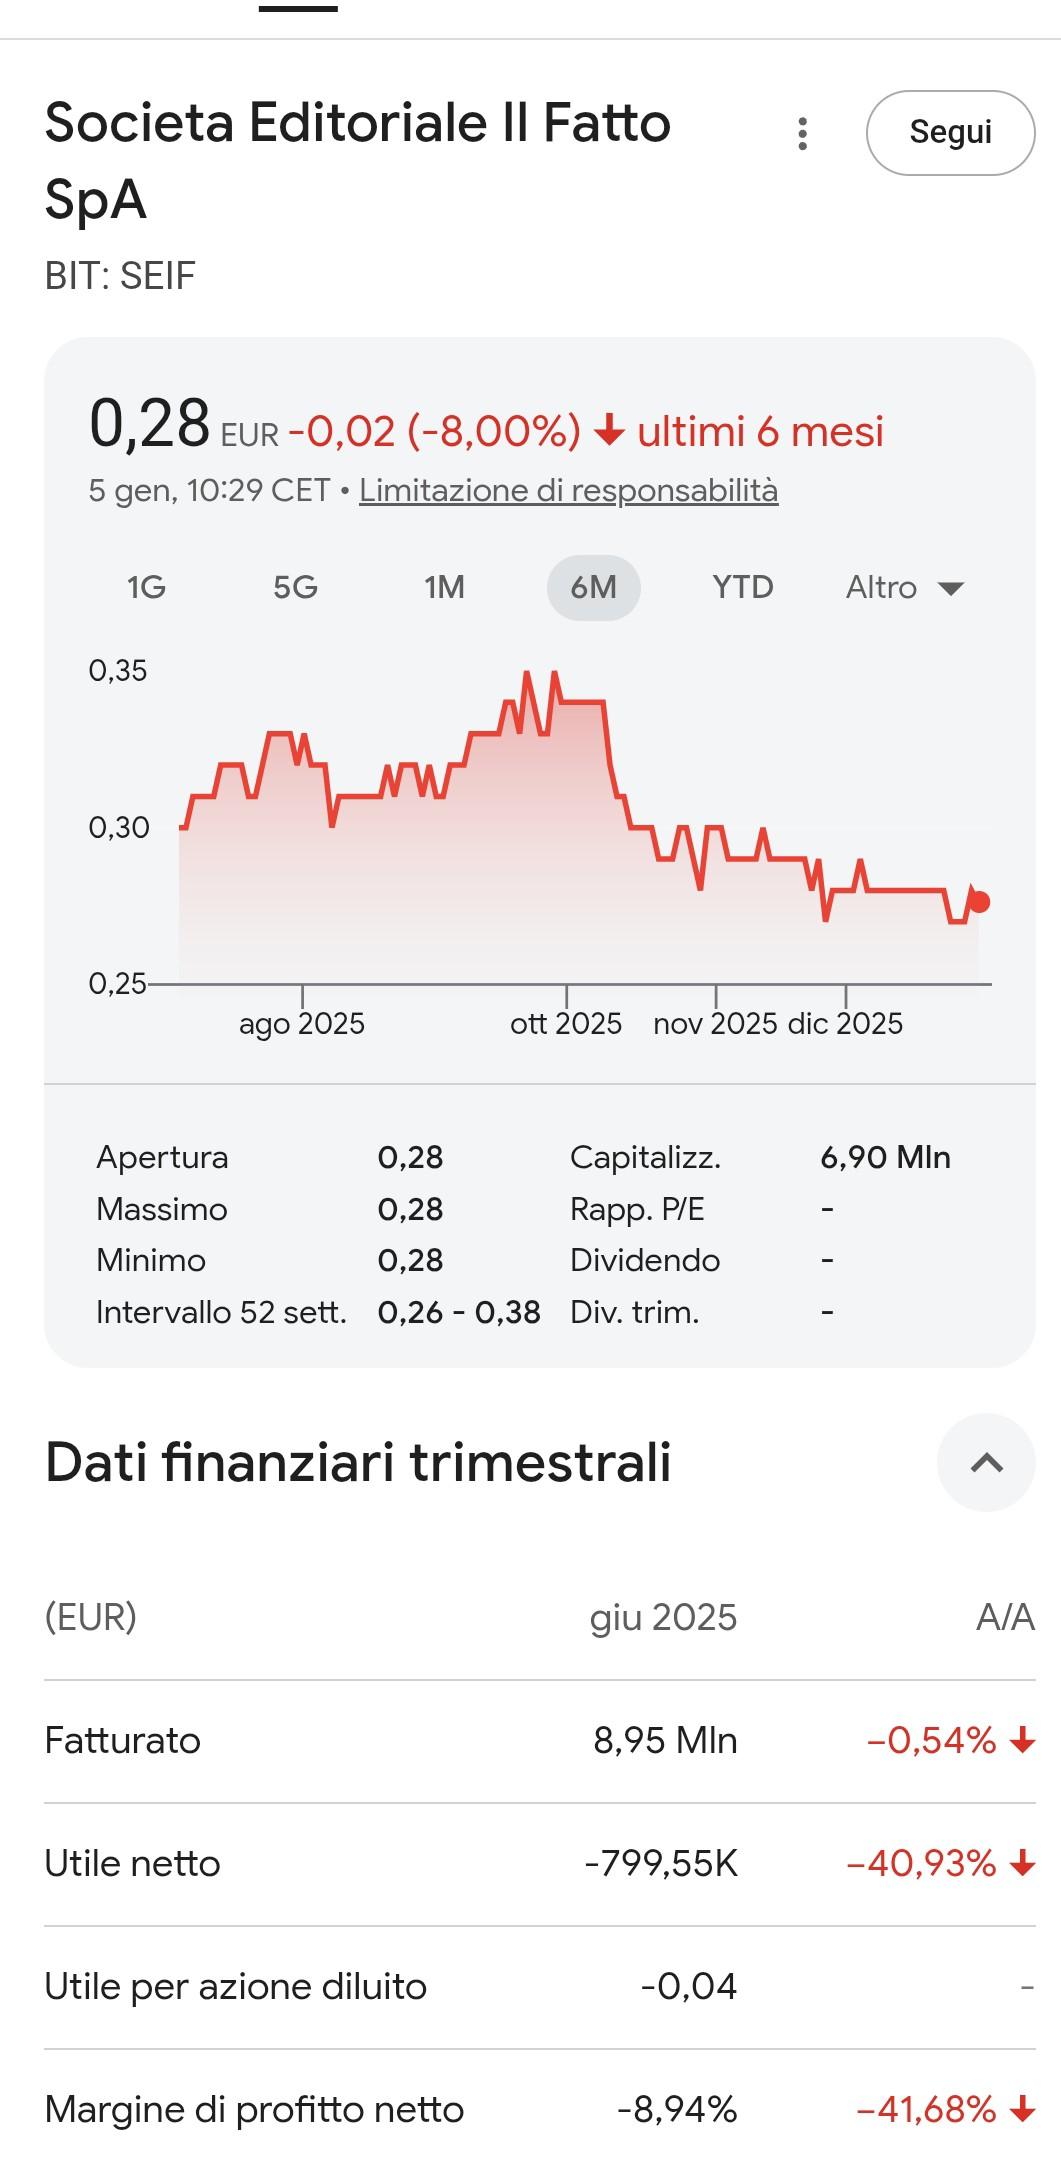Select the 5G time range tab

tap(295, 587)
